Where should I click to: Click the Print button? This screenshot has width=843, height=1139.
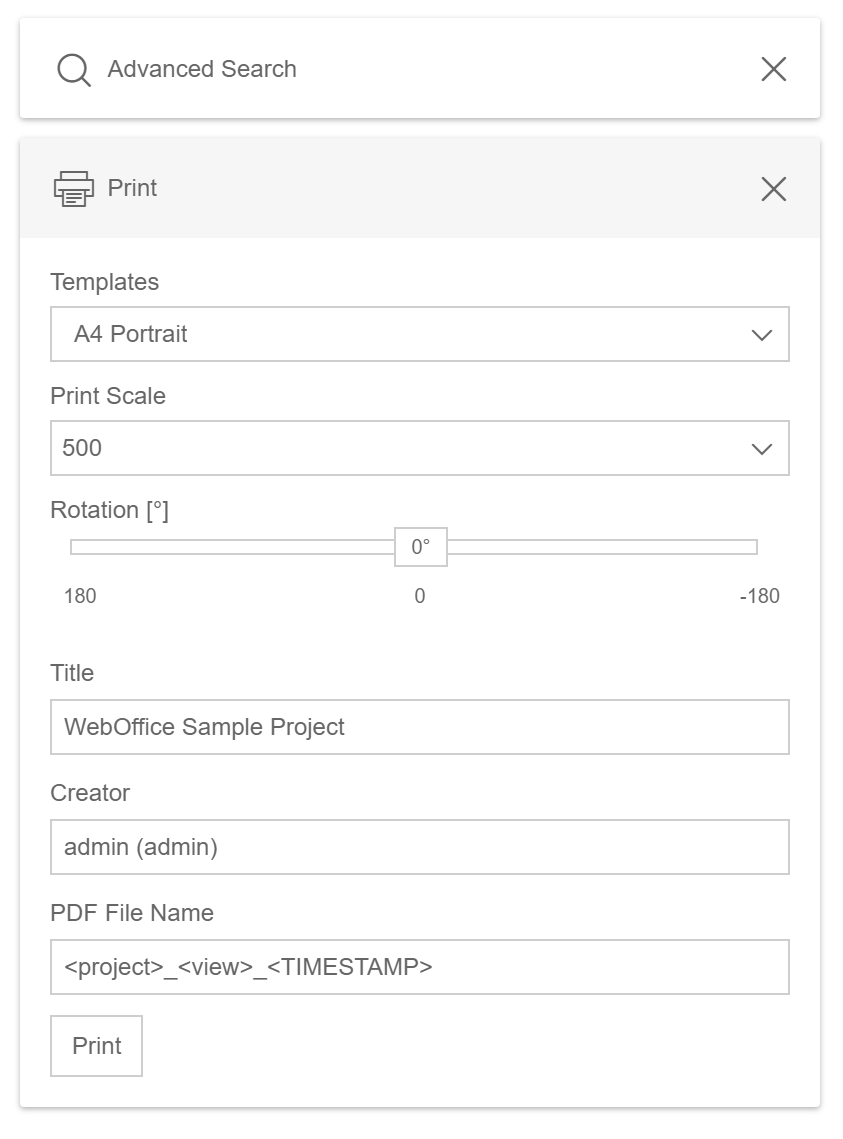coord(96,1045)
